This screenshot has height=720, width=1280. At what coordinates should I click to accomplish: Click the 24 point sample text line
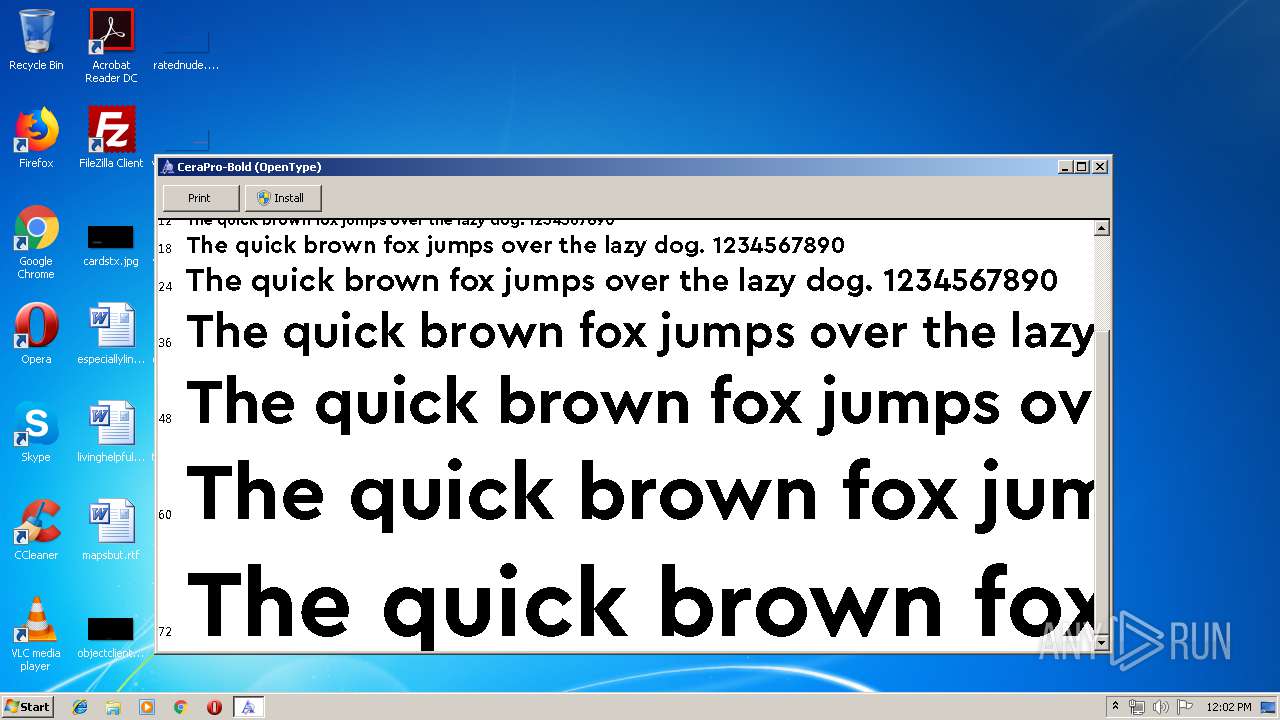621,281
